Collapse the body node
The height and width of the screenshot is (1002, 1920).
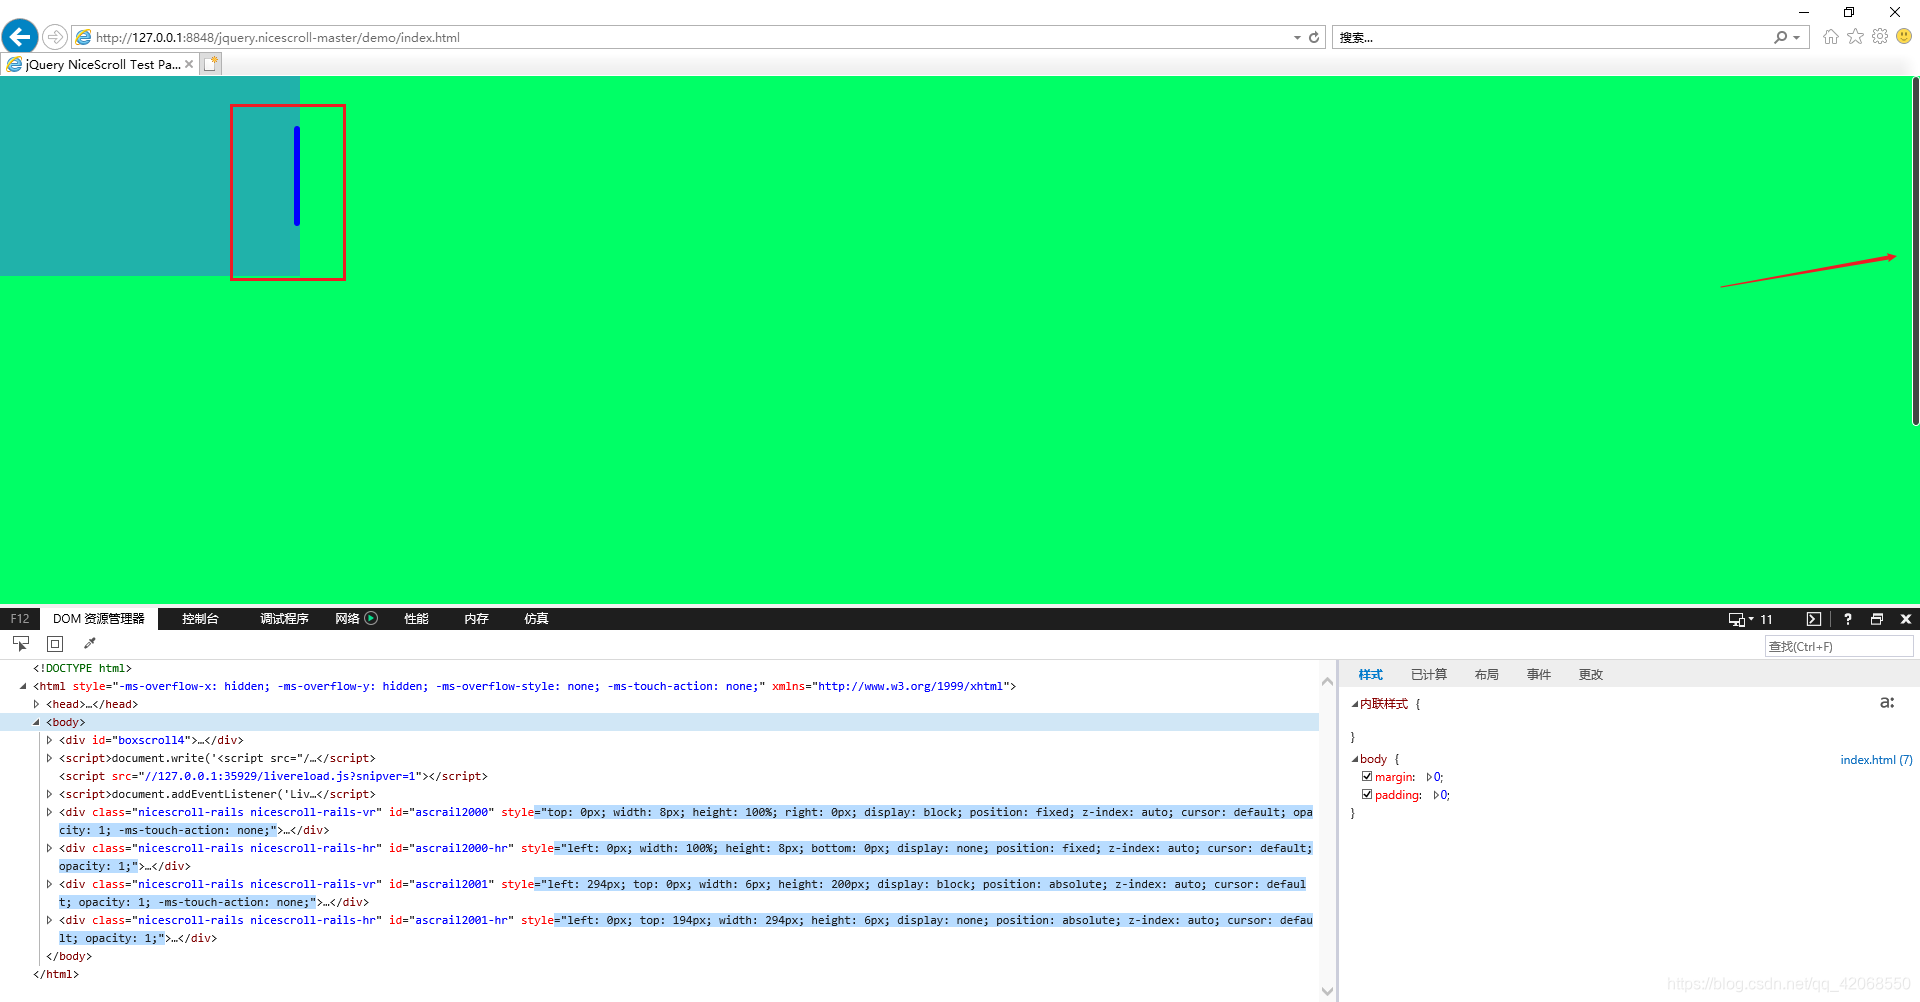click(x=36, y=722)
